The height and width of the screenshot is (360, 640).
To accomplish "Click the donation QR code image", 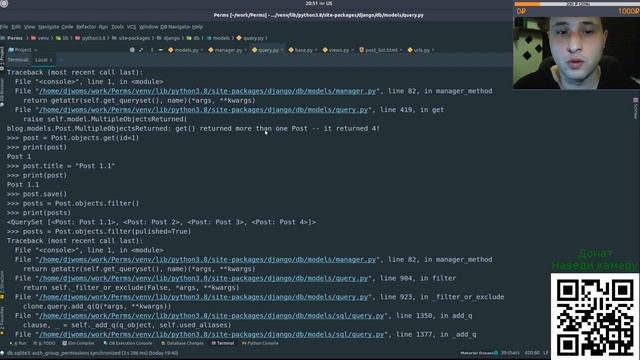I will (x=595, y=316).
